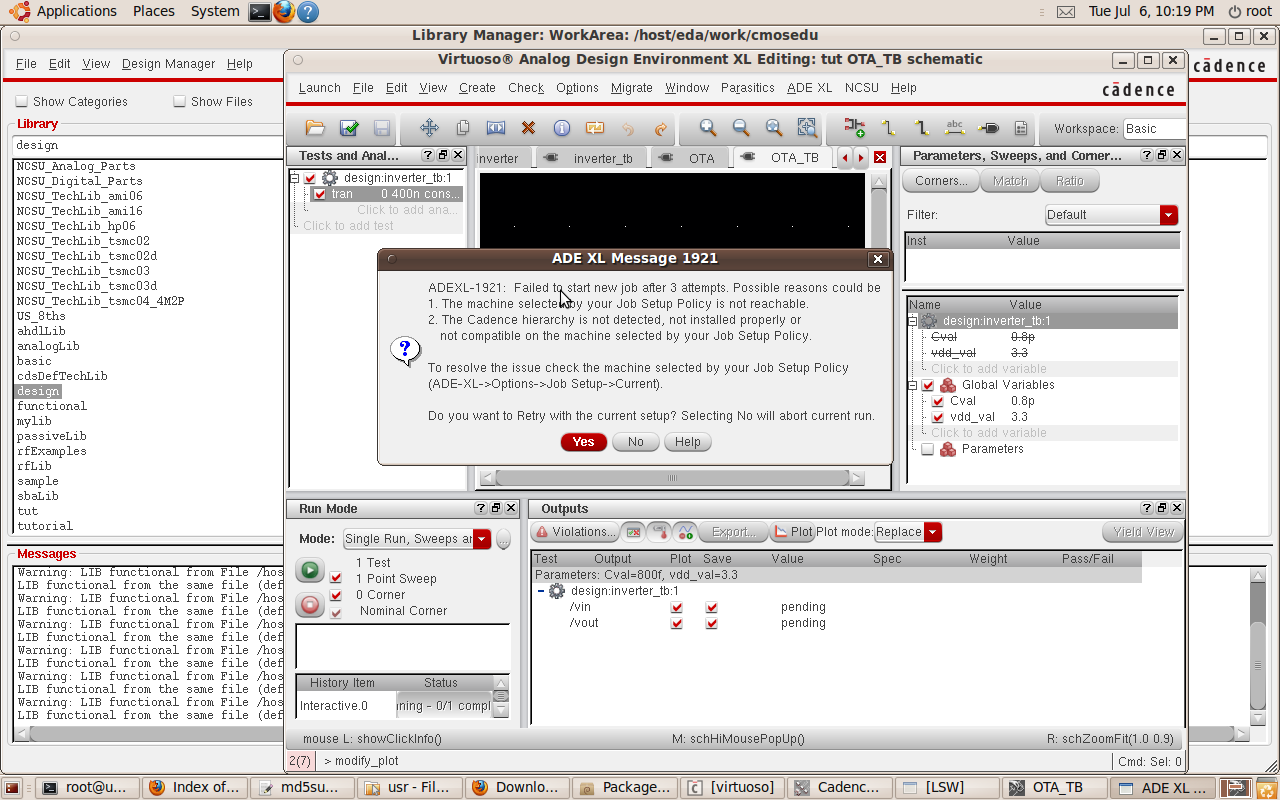Viewport: 1280px width, 800px height.
Task: Click the Zoom to Selected icon
Action: 807,128
